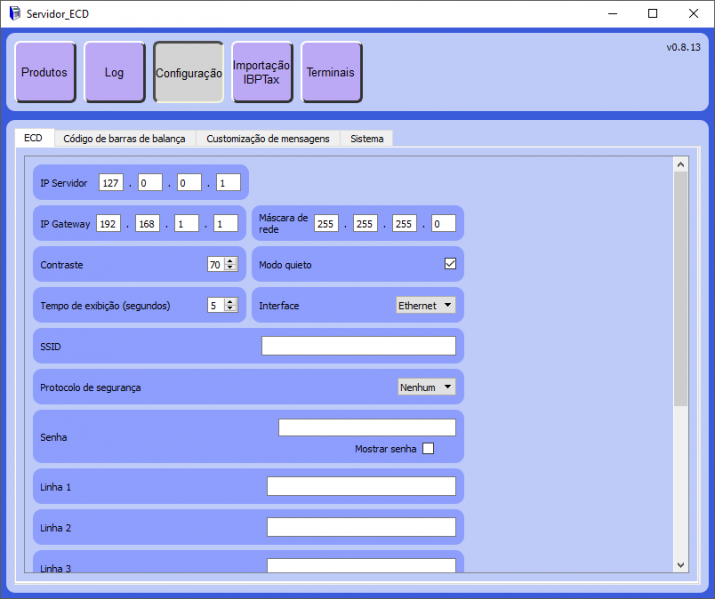Focus the Linha 1 text field
The width and height of the screenshot is (715, 599).
coord(361,486)
